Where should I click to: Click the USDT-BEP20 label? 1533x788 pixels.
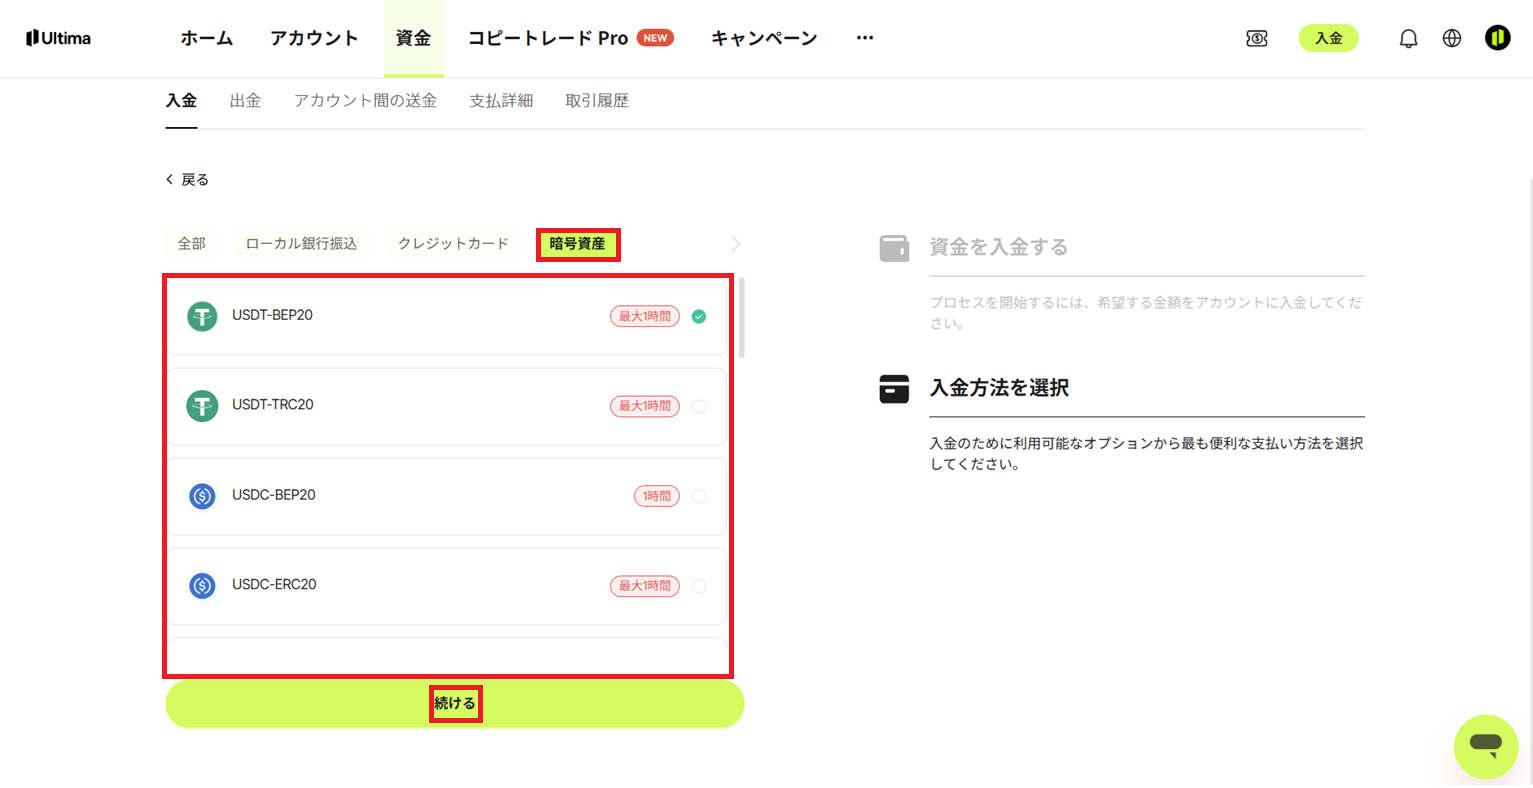[x=272, y=315]
